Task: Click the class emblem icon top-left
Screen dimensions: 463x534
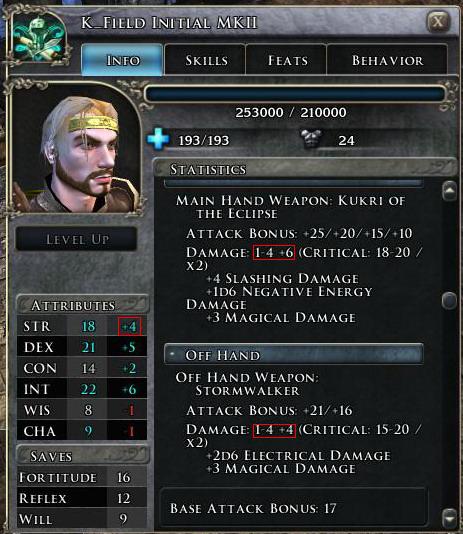Action: click(38, 38)
